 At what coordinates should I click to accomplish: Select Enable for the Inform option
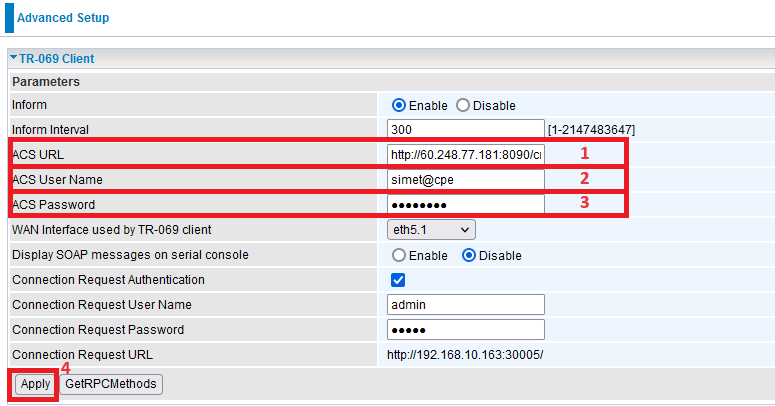(x=399, y=105)
